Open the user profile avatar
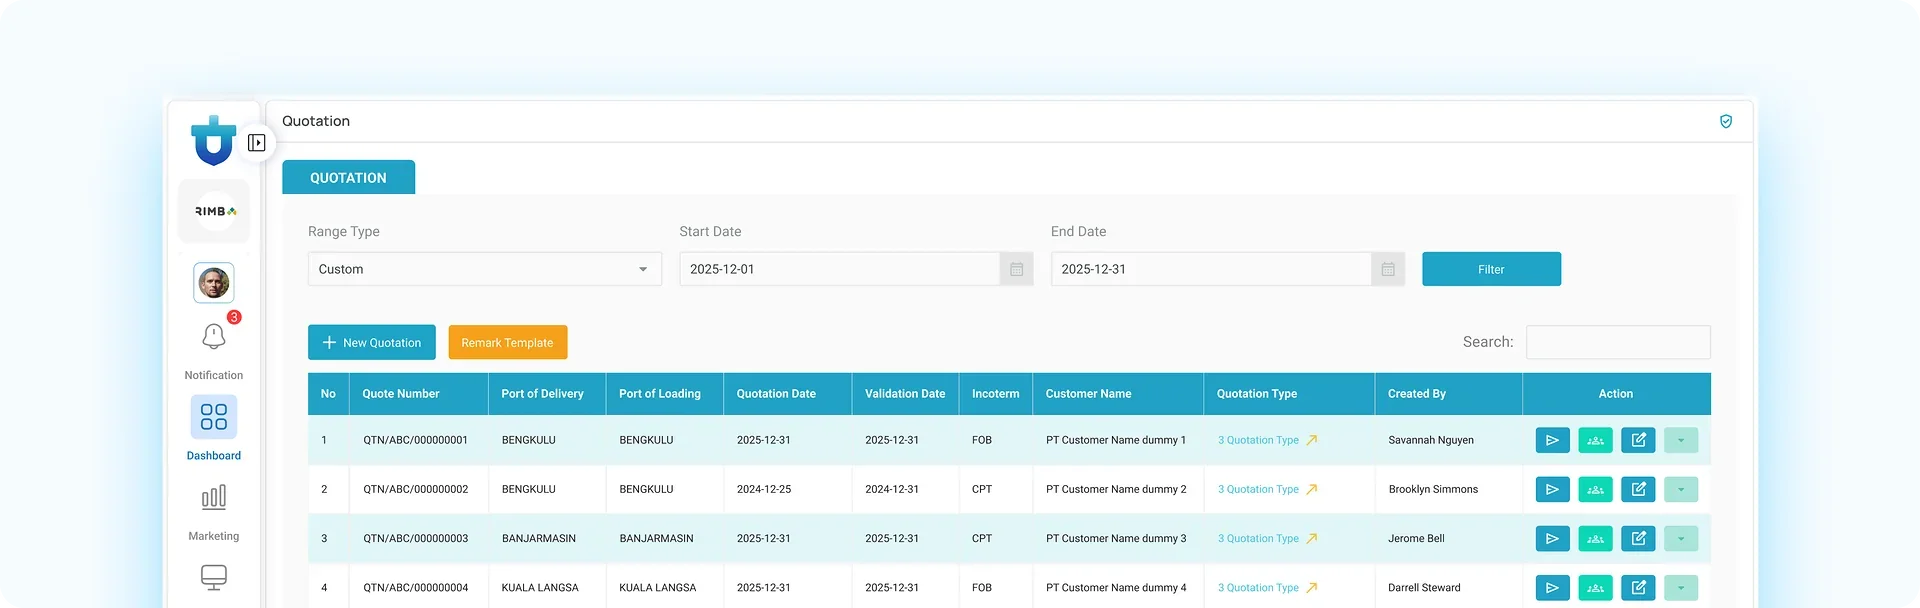The image size is (1920, 608). click(214, 283)
